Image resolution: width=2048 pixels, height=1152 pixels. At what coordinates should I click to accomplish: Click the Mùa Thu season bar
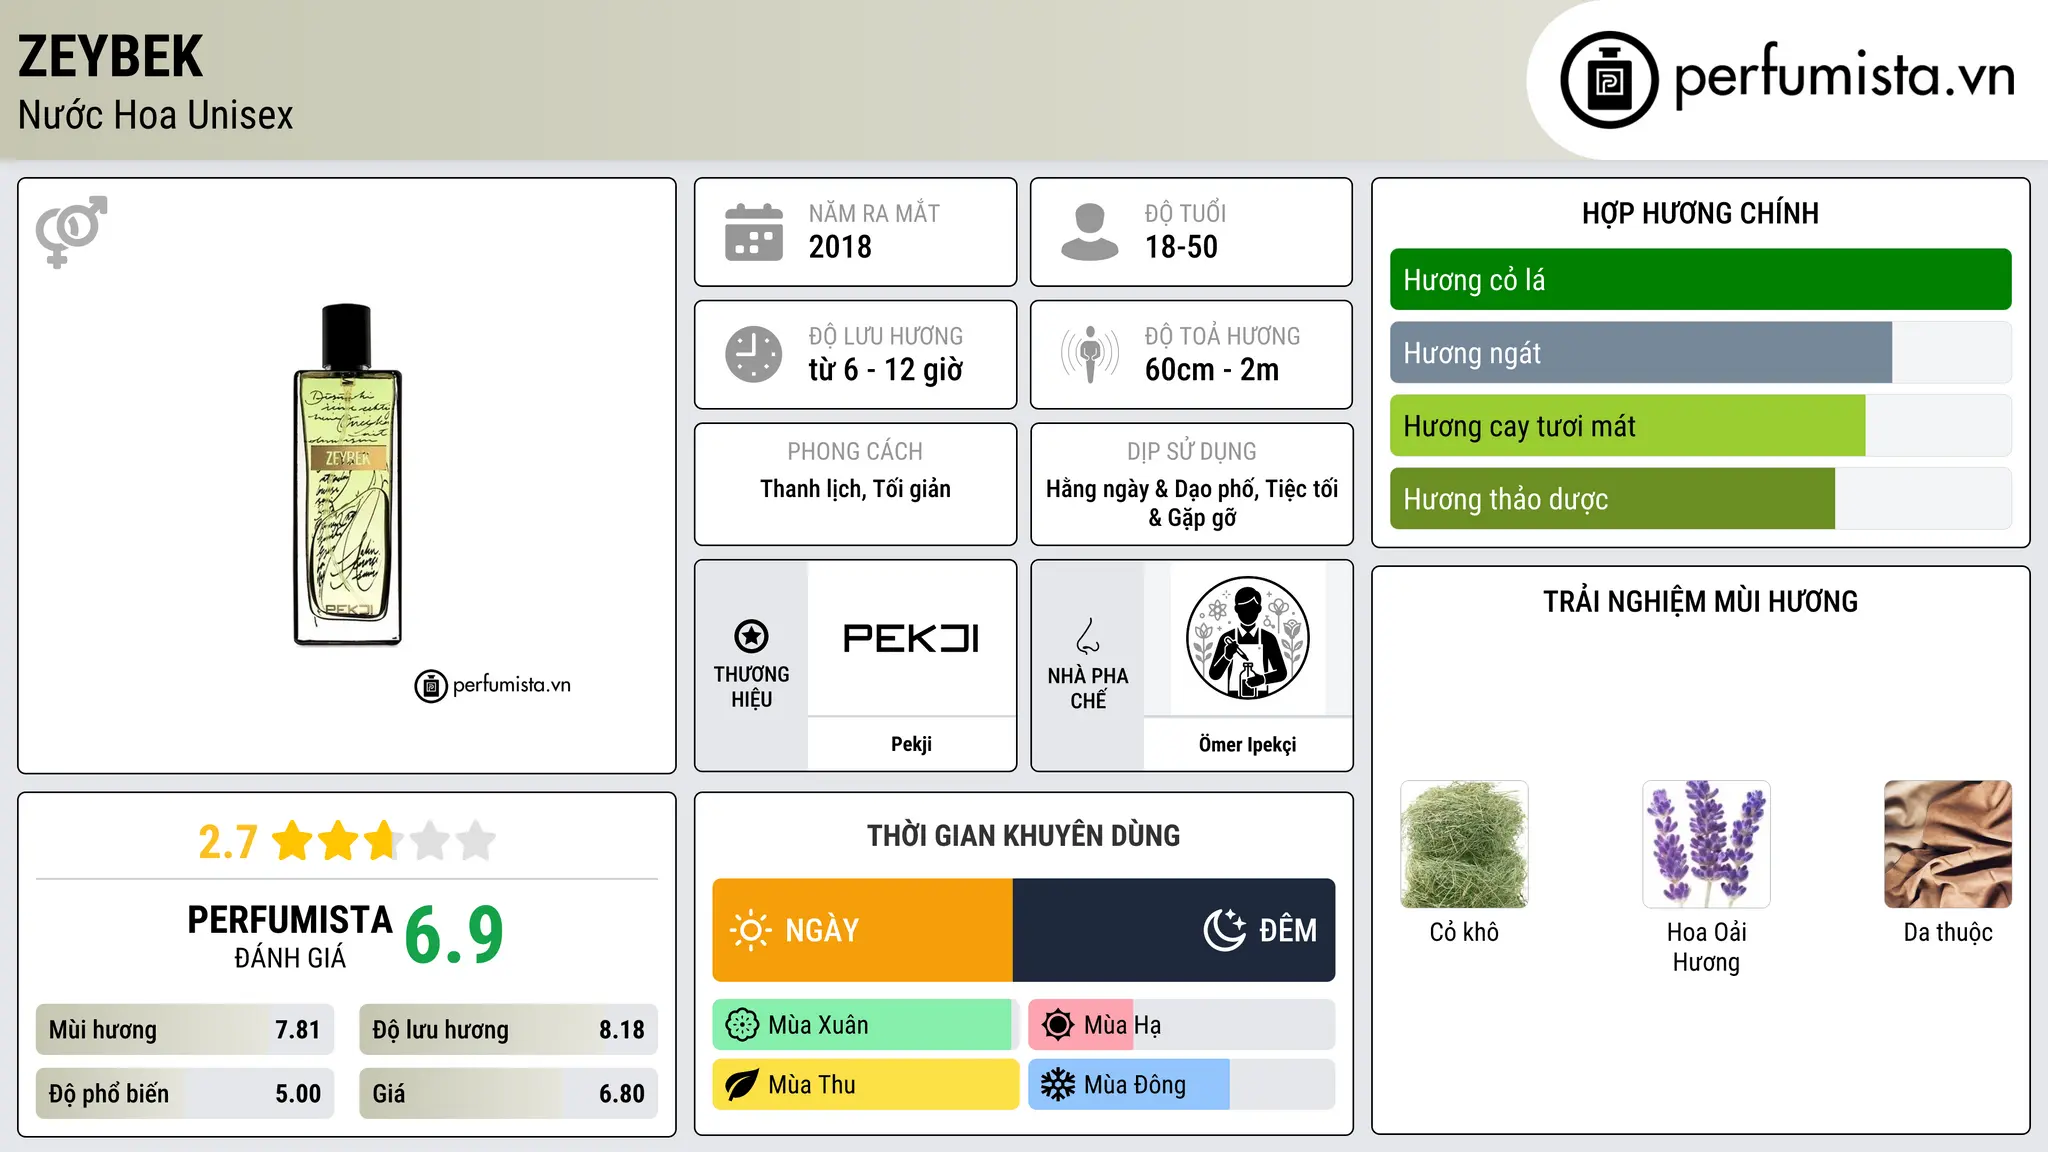click(866, 1085)
